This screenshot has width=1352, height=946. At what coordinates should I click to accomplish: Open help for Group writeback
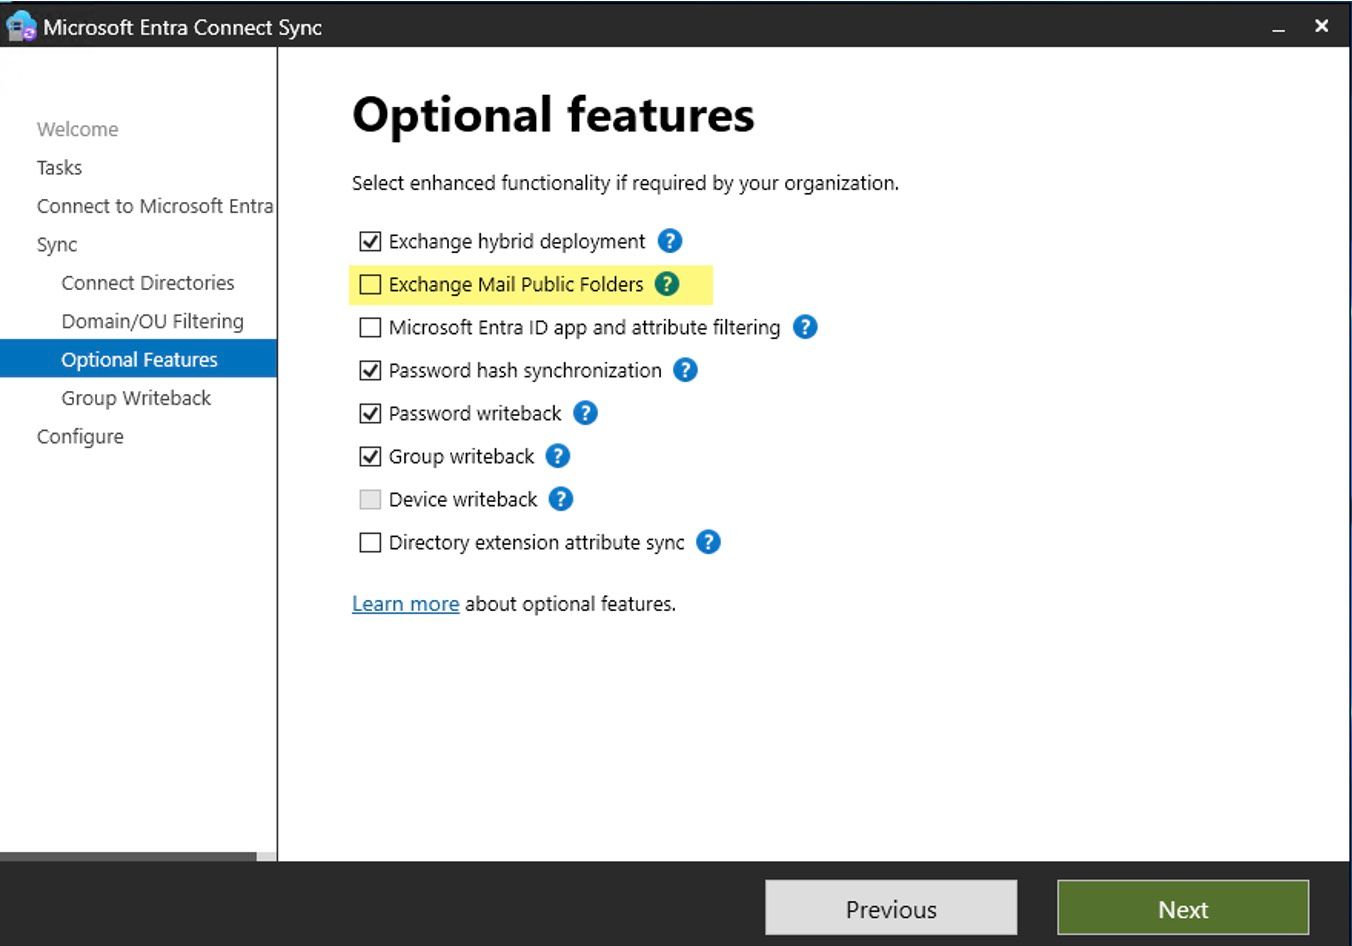[x=558, y=456]
